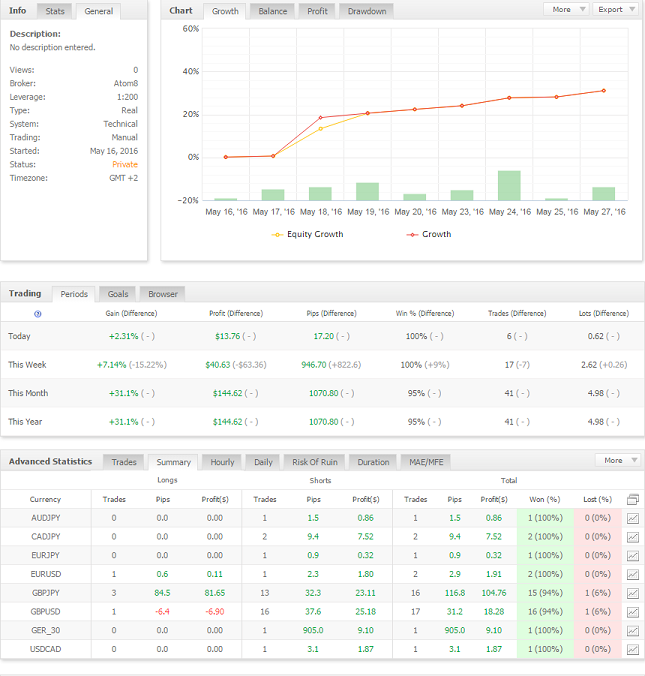Click the May 27 growth data point

tap(604, 91)
